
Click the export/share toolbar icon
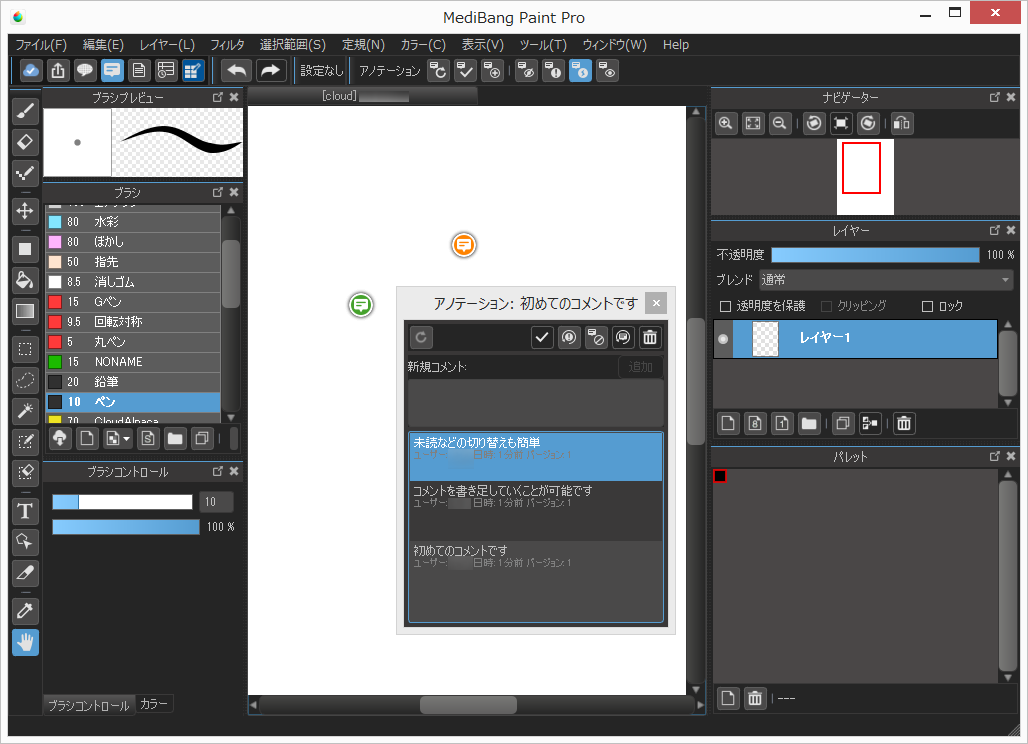[58, 71]
